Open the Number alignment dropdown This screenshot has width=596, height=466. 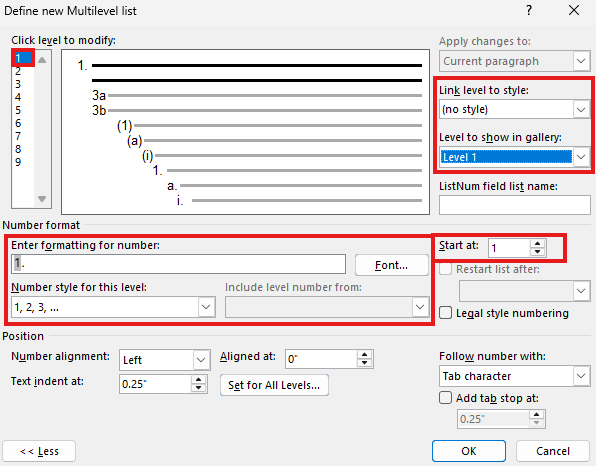coord(165,360)
